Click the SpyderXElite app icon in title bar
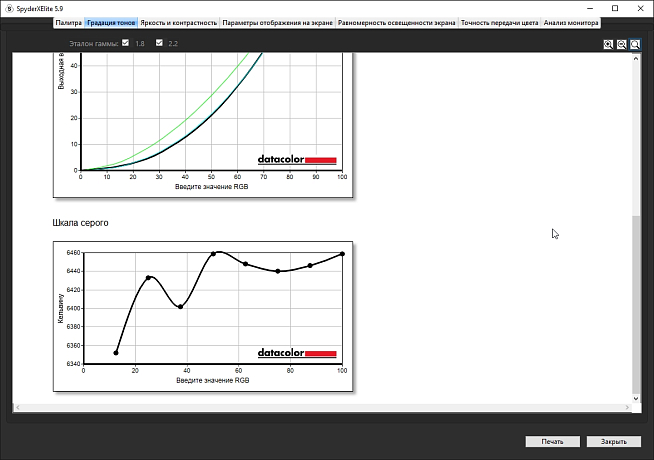The width and height of the screenshot is (654, 460). (8, 8)
